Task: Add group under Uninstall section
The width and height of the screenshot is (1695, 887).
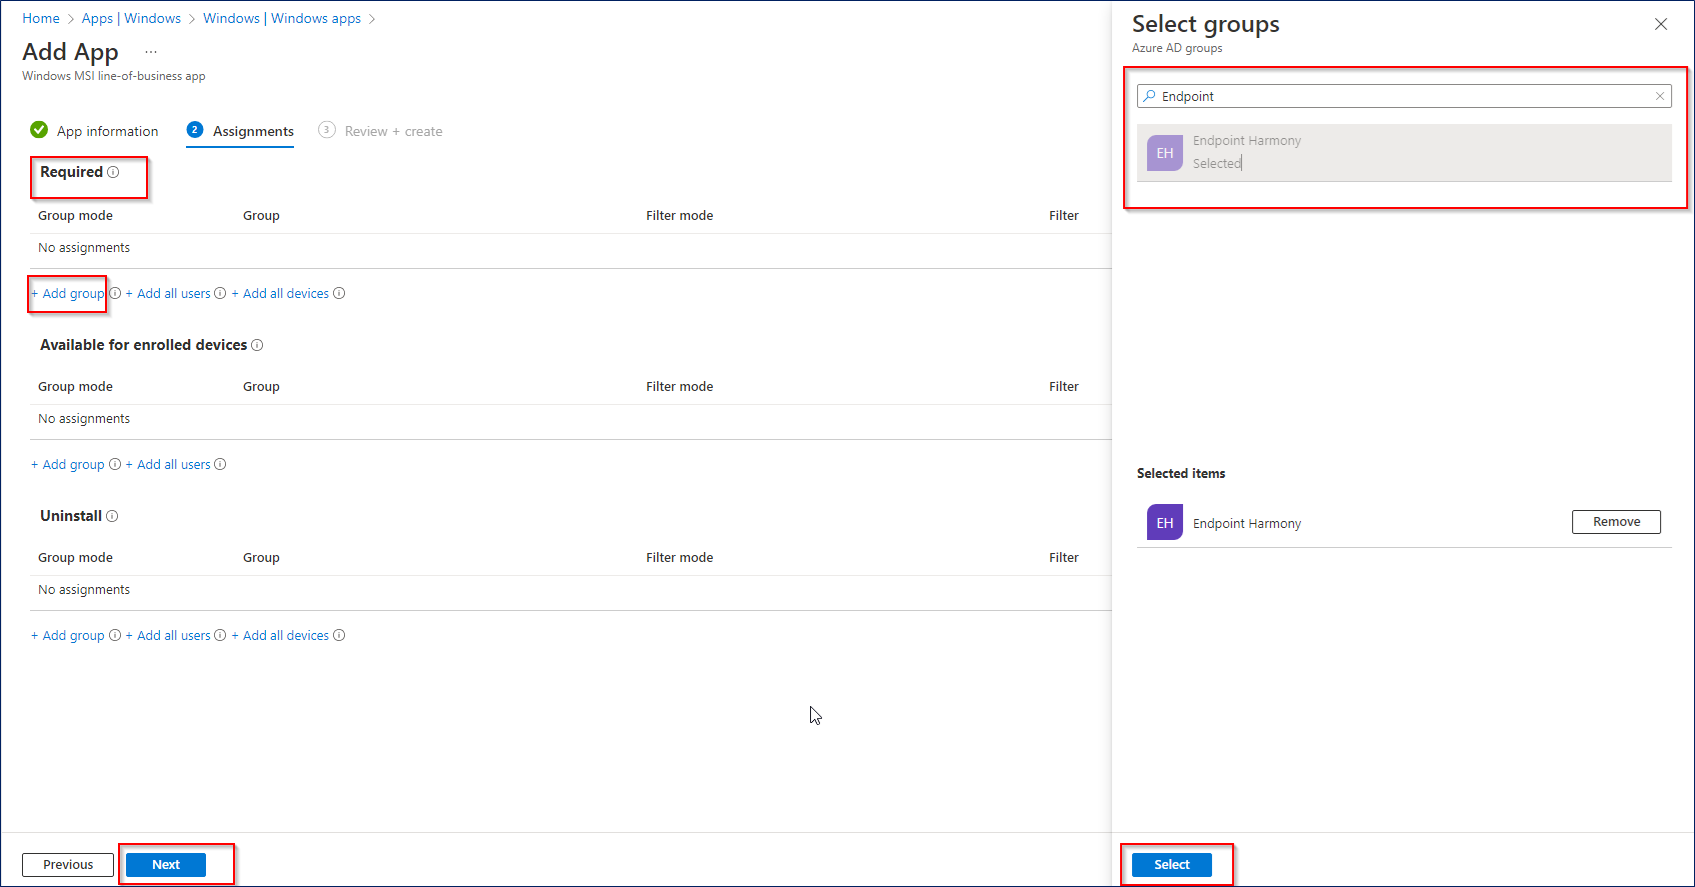Action: point(68,635)
